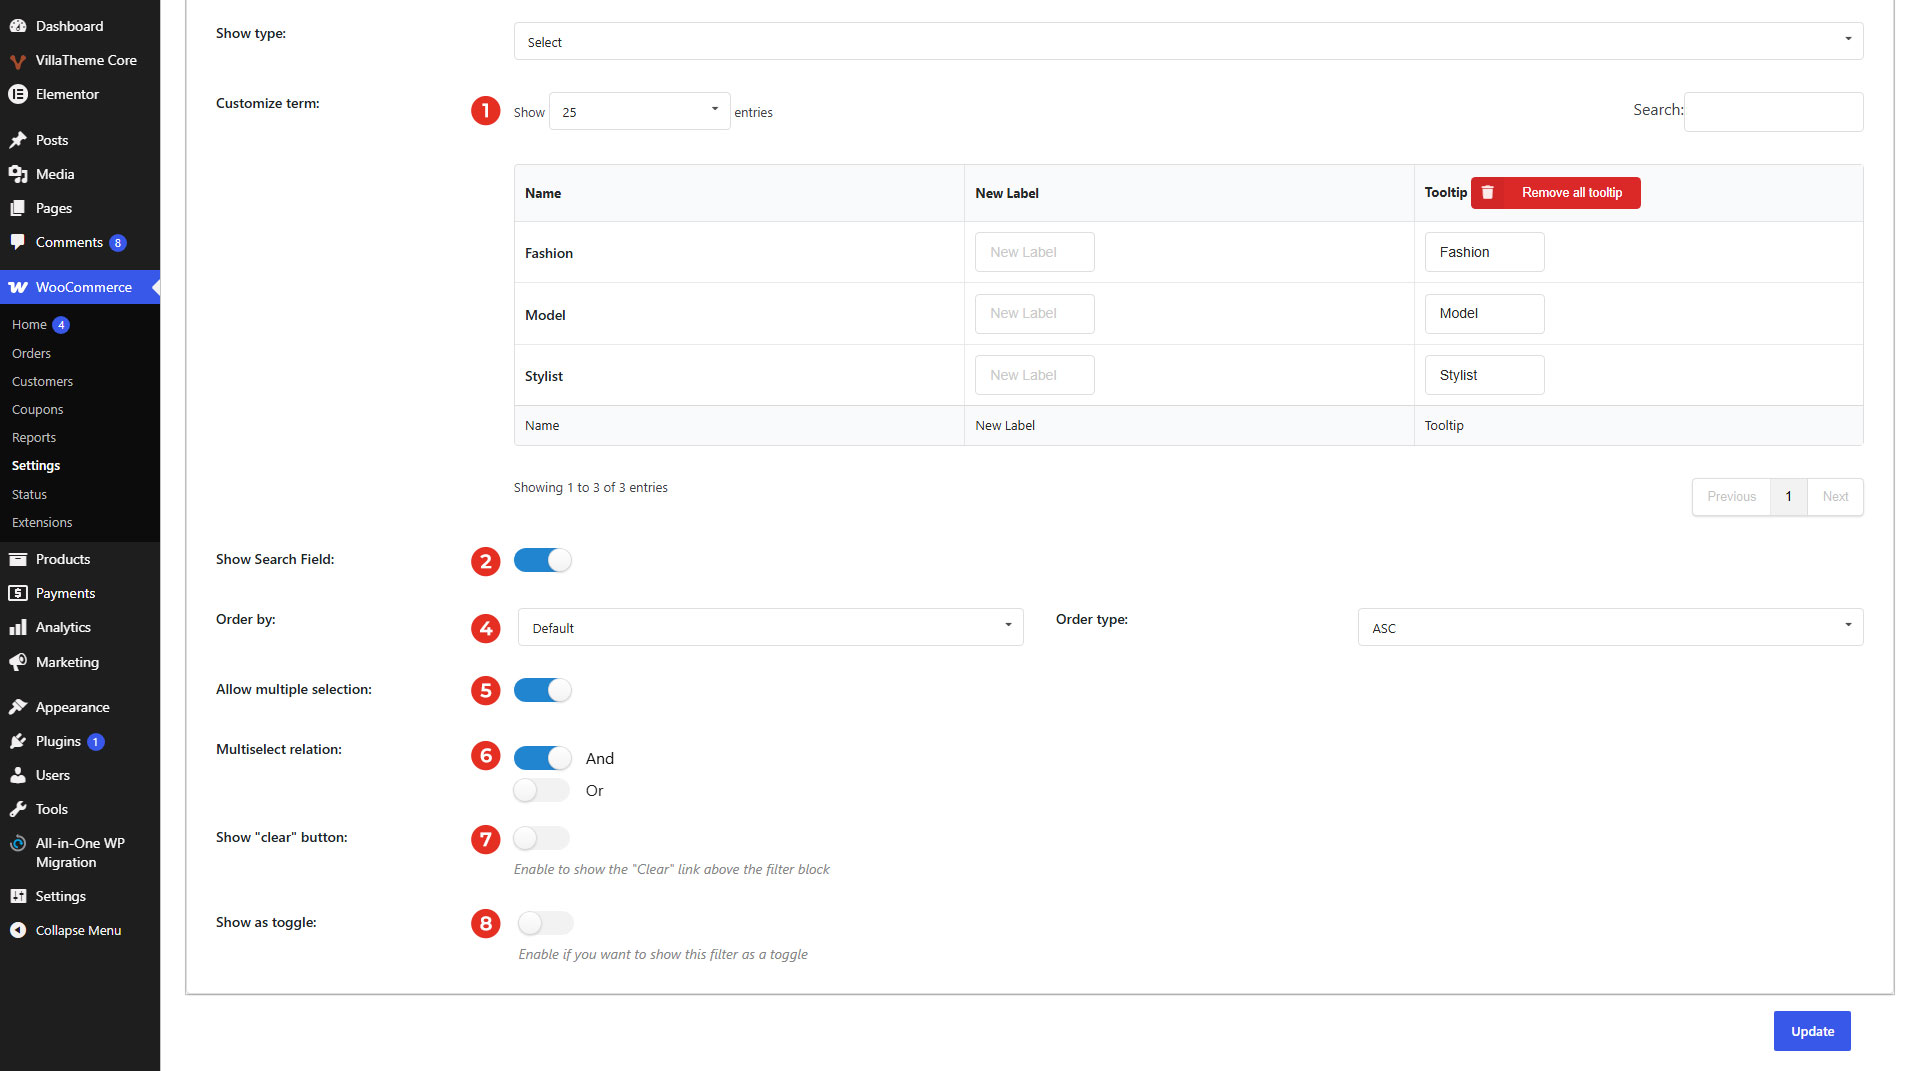Screen dimensions: 1905x1071
Task: Click the Posts pushpin icon
Action: click(x=18, y=140)
